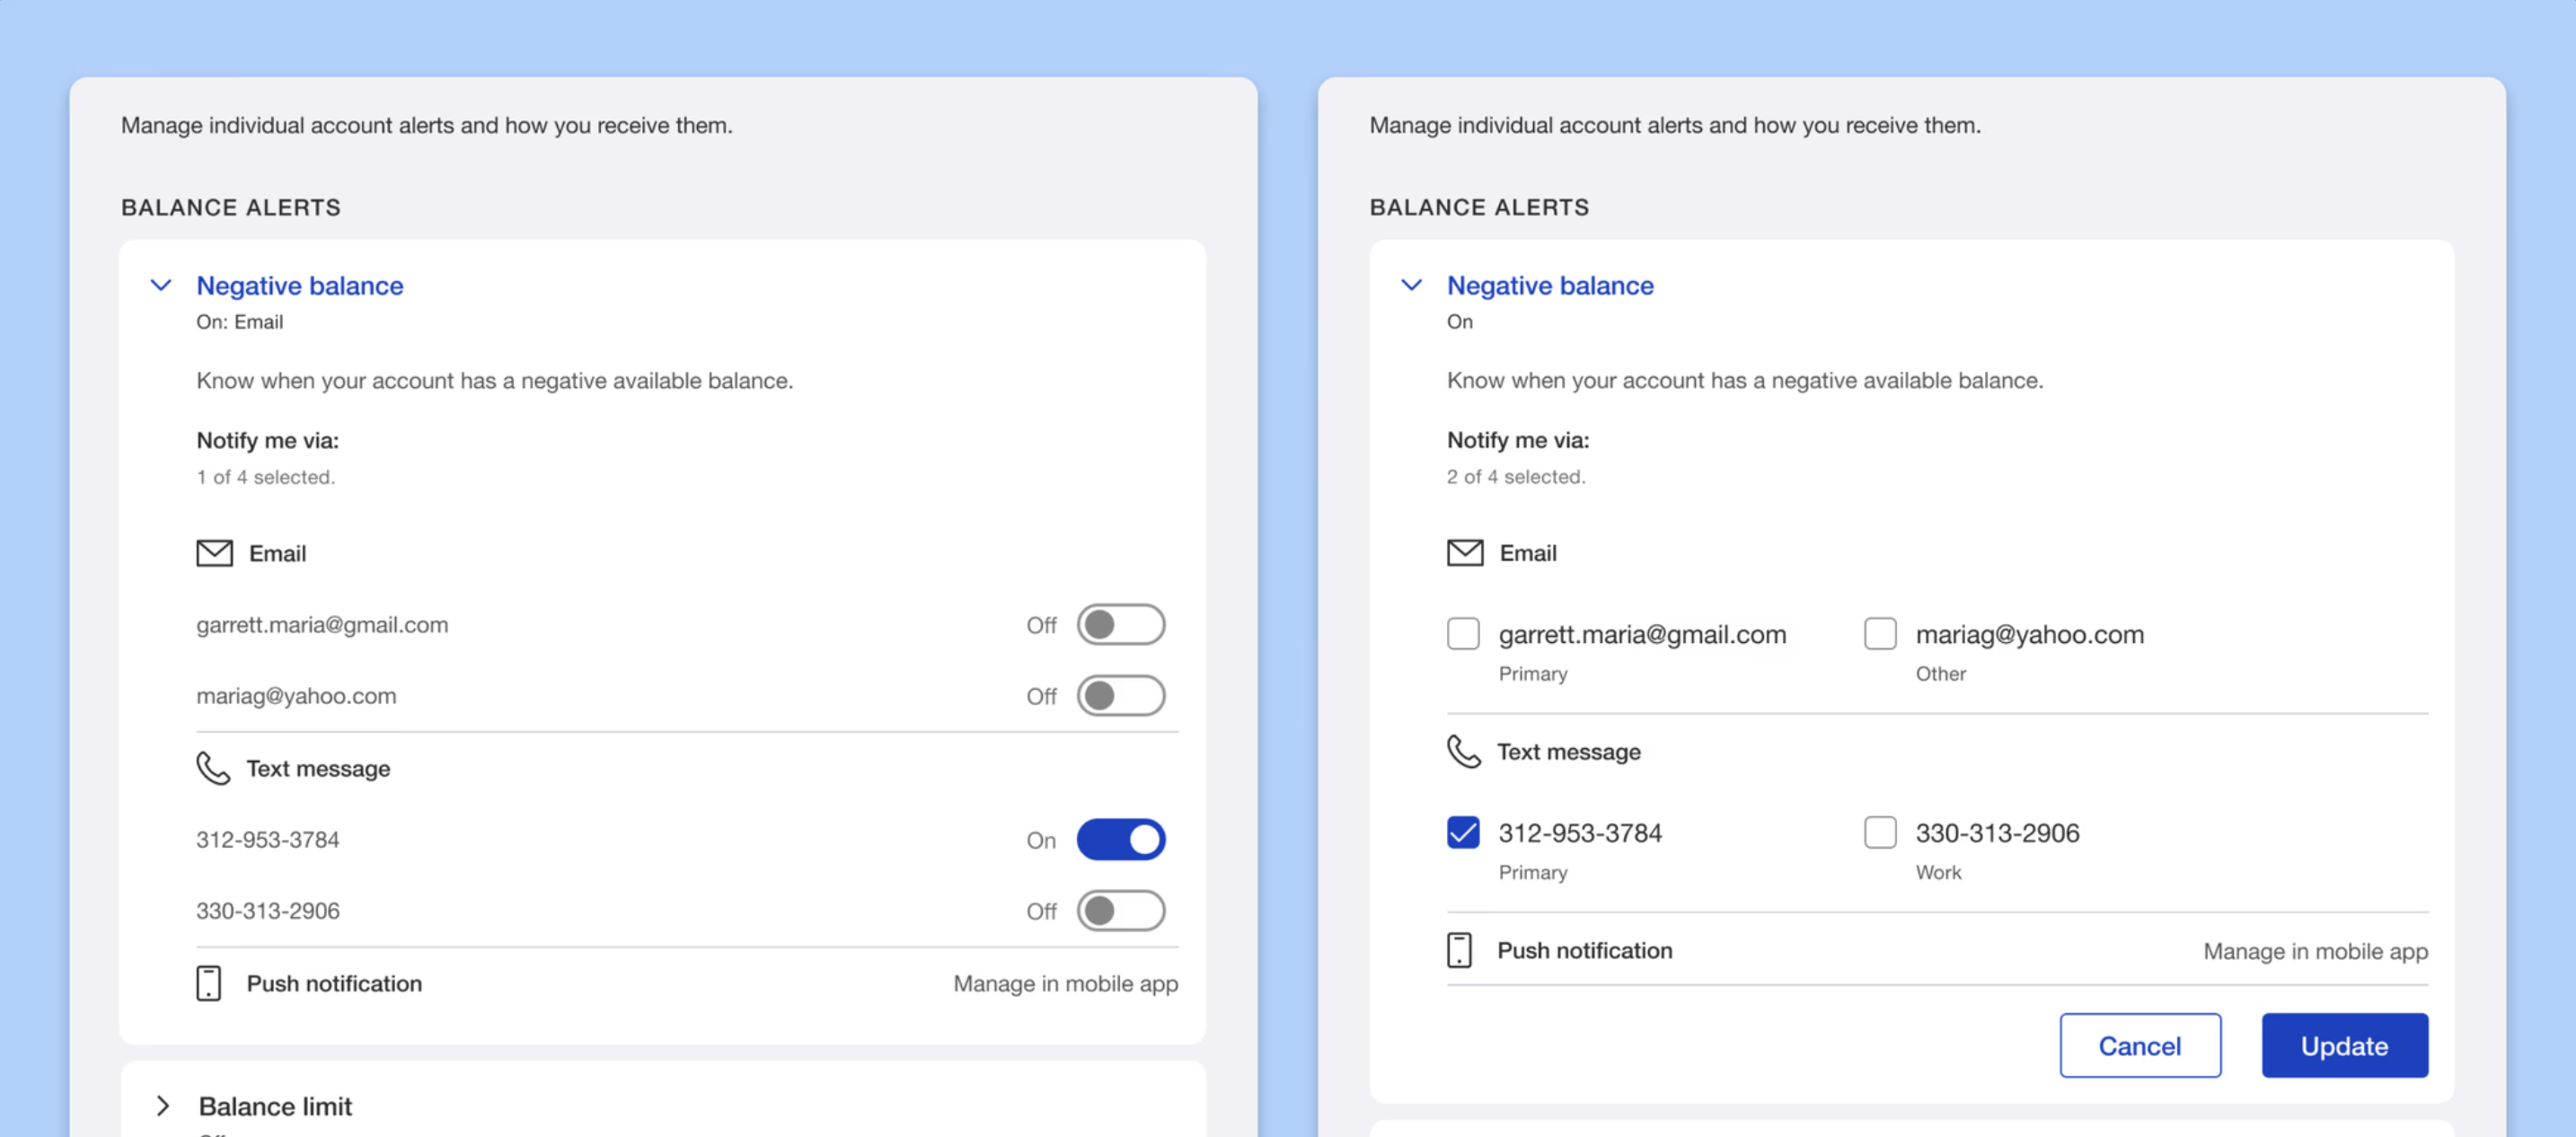This screenshot has width=2576, height=1137.
Task: Check the garrett.maria@gmail.com Primary checkbox
Action: [1463, 634]
